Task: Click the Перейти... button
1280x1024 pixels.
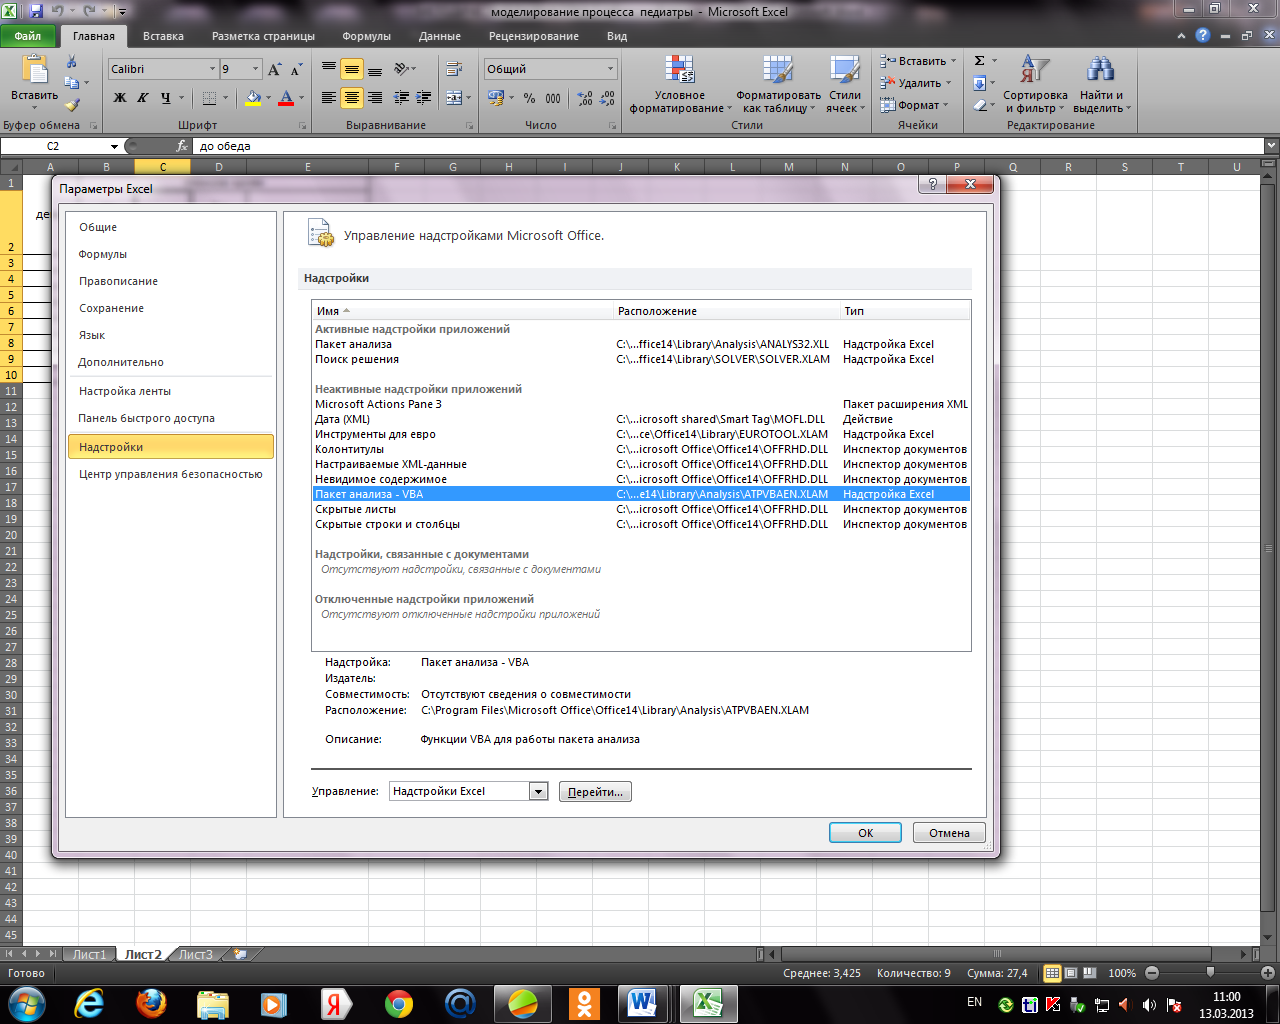Action: [x=595, y=791]
